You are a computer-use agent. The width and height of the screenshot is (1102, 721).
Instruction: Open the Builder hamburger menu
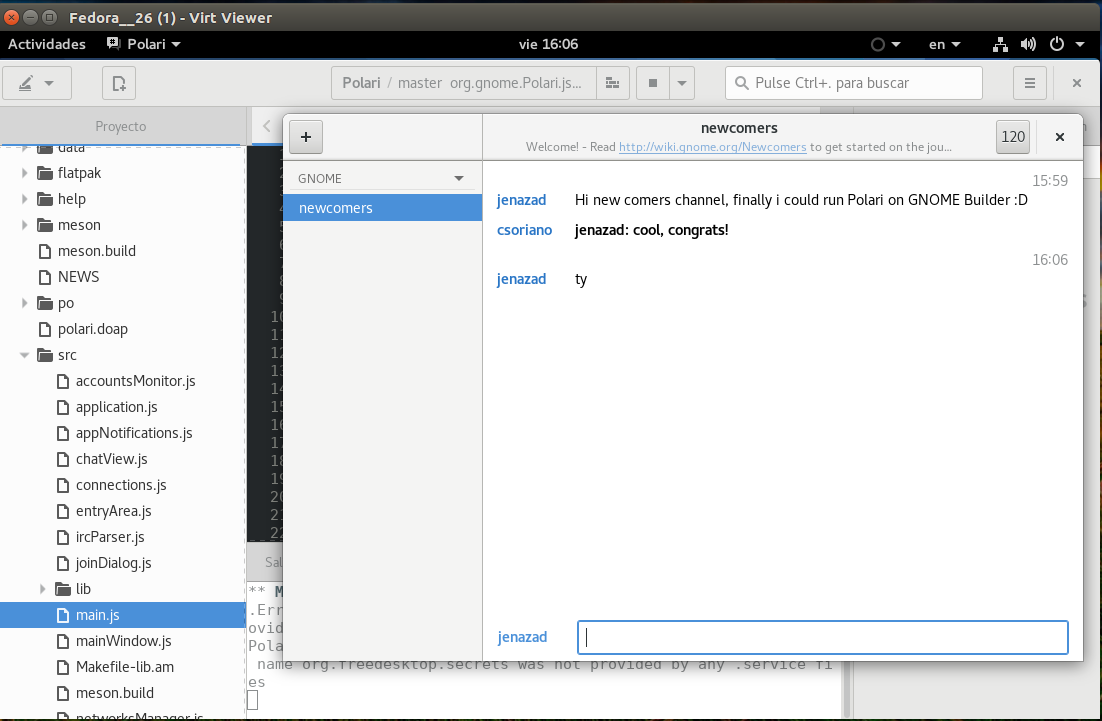(1030, 84)
